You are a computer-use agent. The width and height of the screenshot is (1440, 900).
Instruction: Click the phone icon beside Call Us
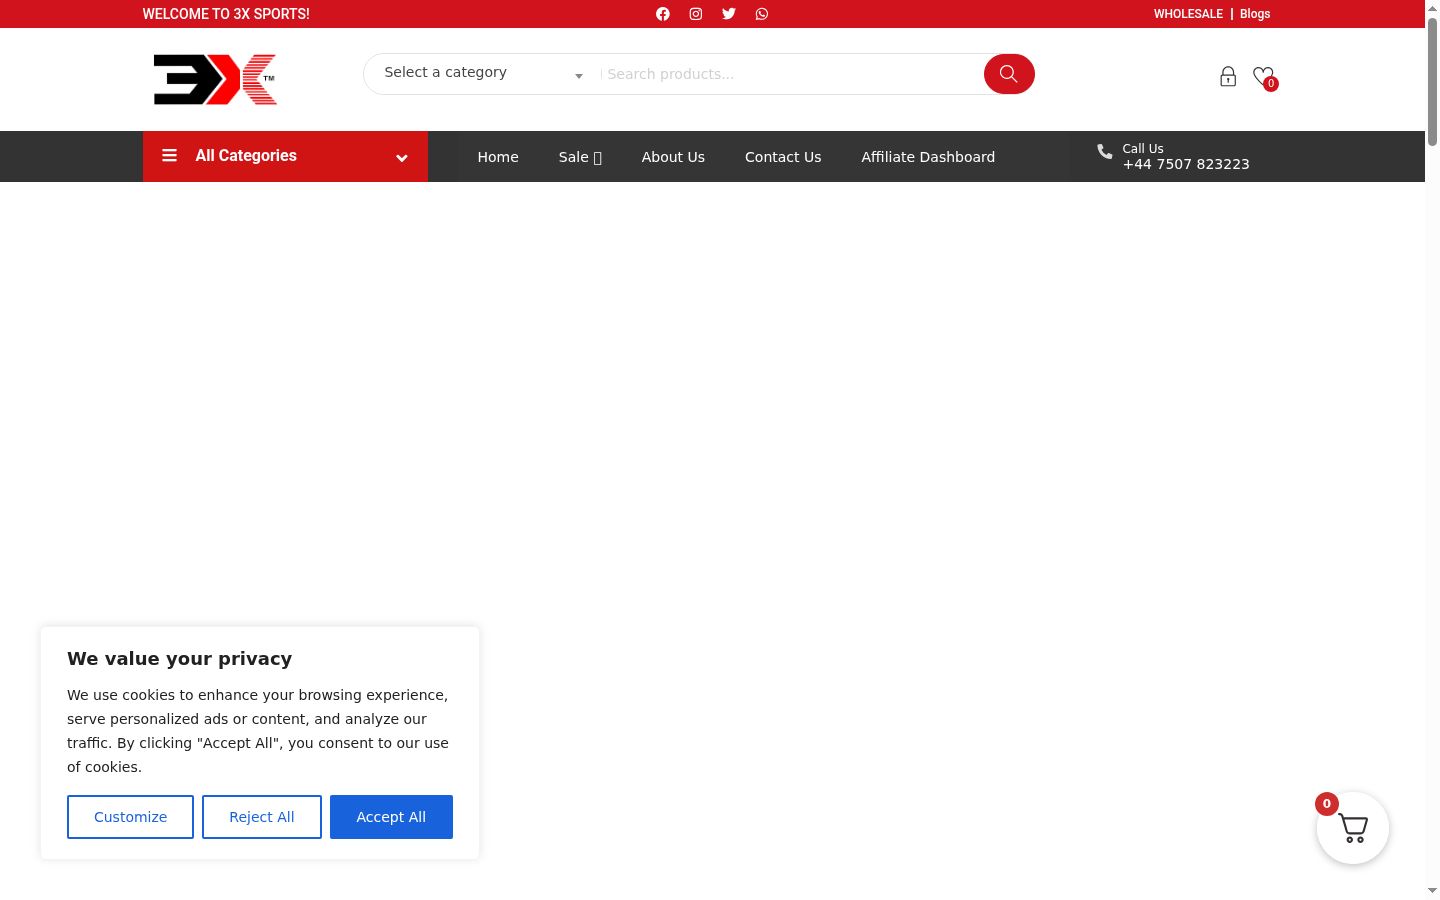pyautogui.click(x=1105, y=151)
